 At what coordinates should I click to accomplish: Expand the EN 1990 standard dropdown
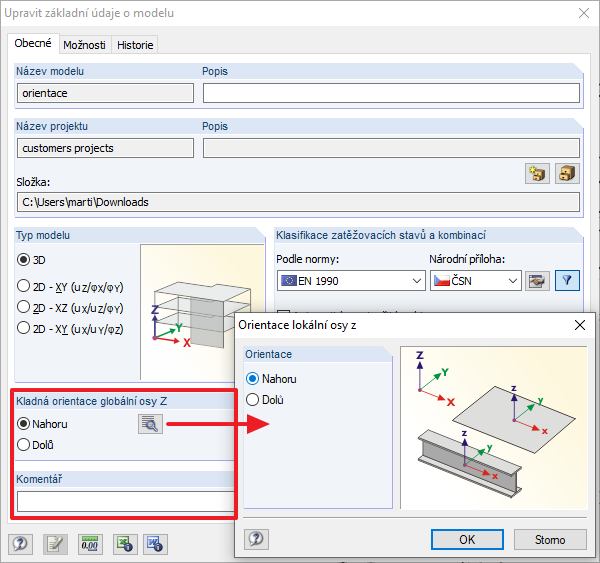(x=351, y=281)
